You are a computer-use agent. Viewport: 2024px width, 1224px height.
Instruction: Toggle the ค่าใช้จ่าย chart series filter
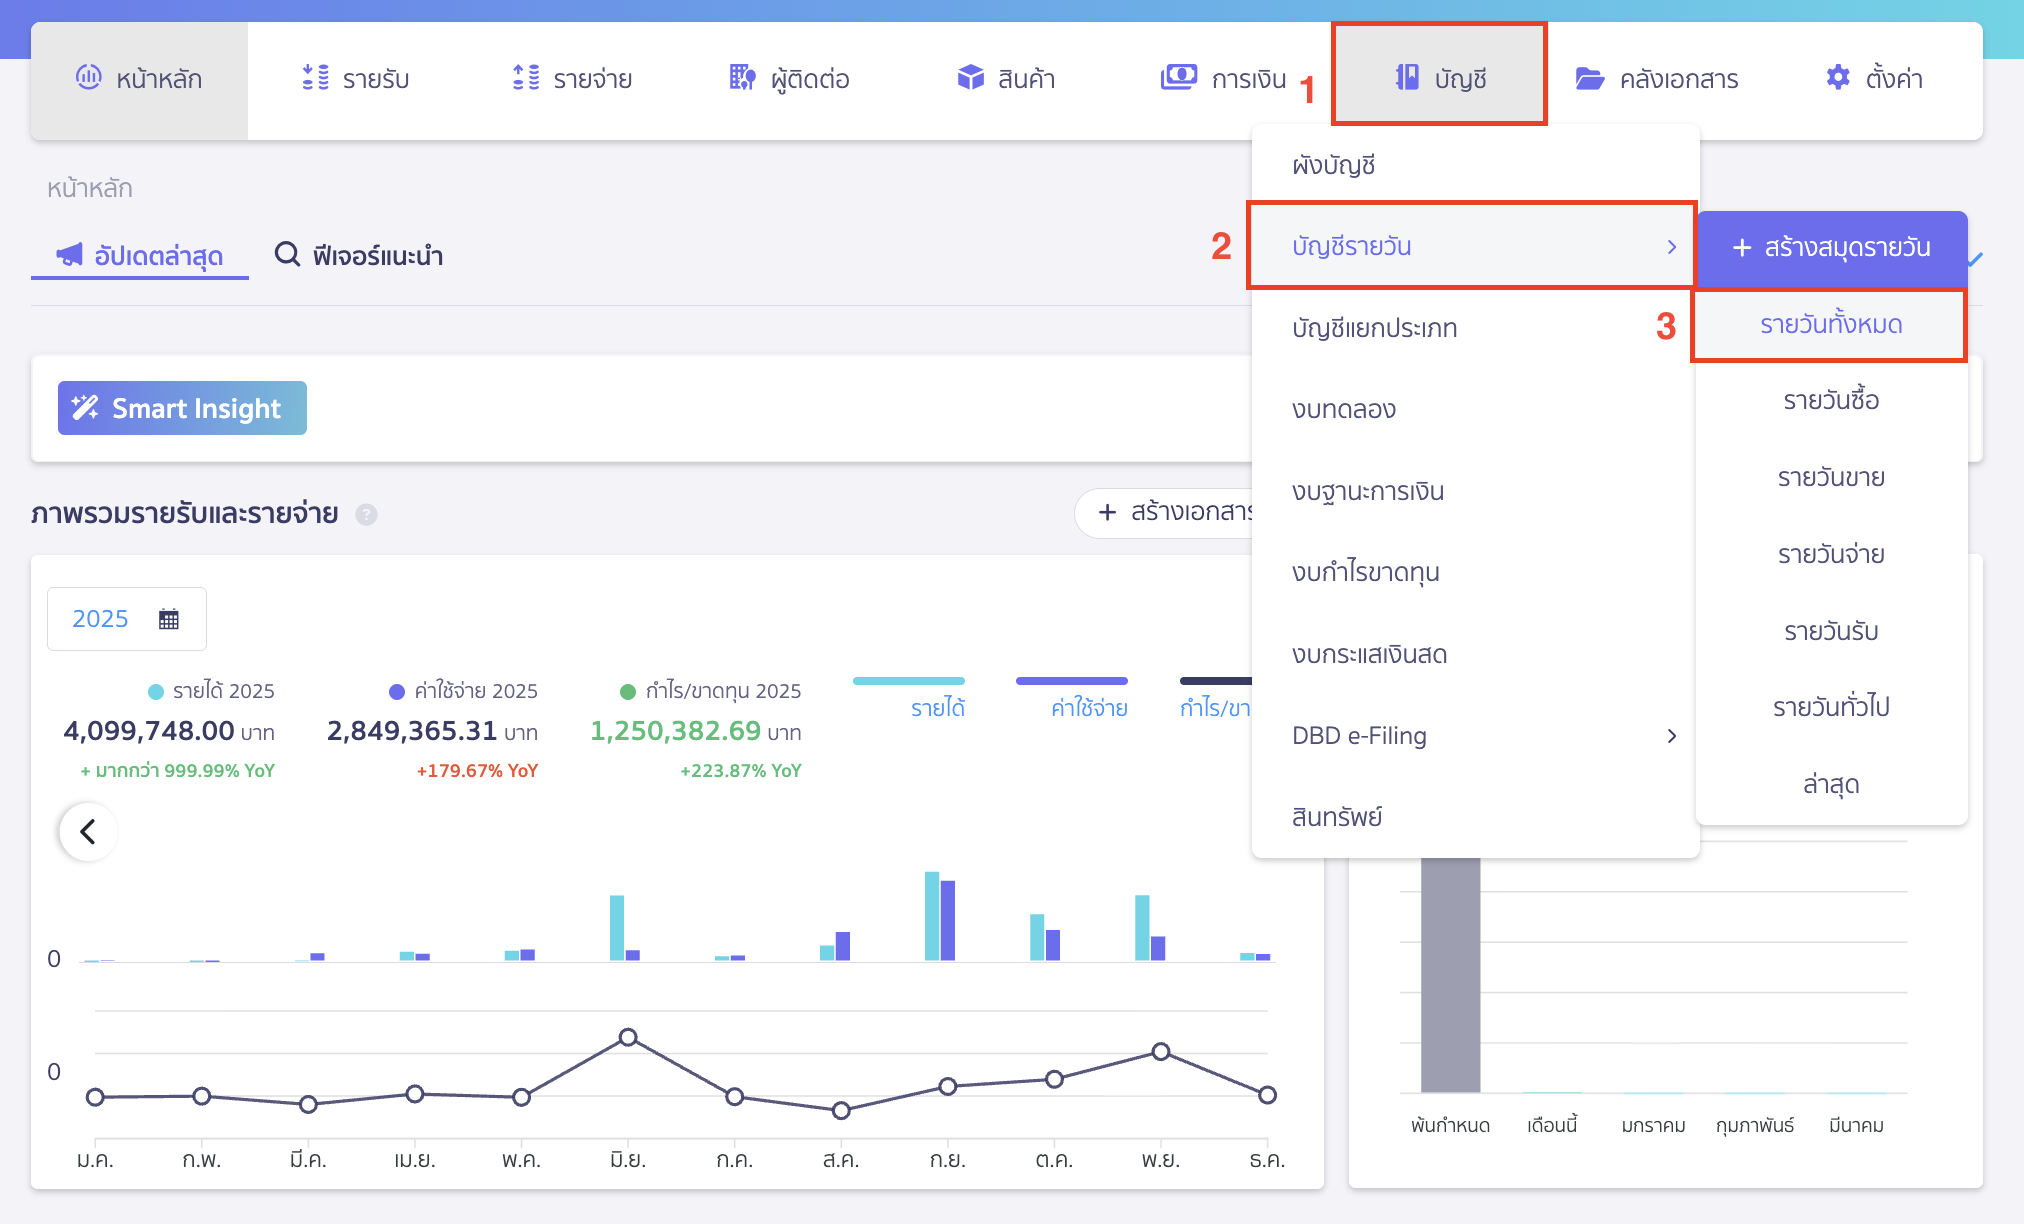(1088, 707)
